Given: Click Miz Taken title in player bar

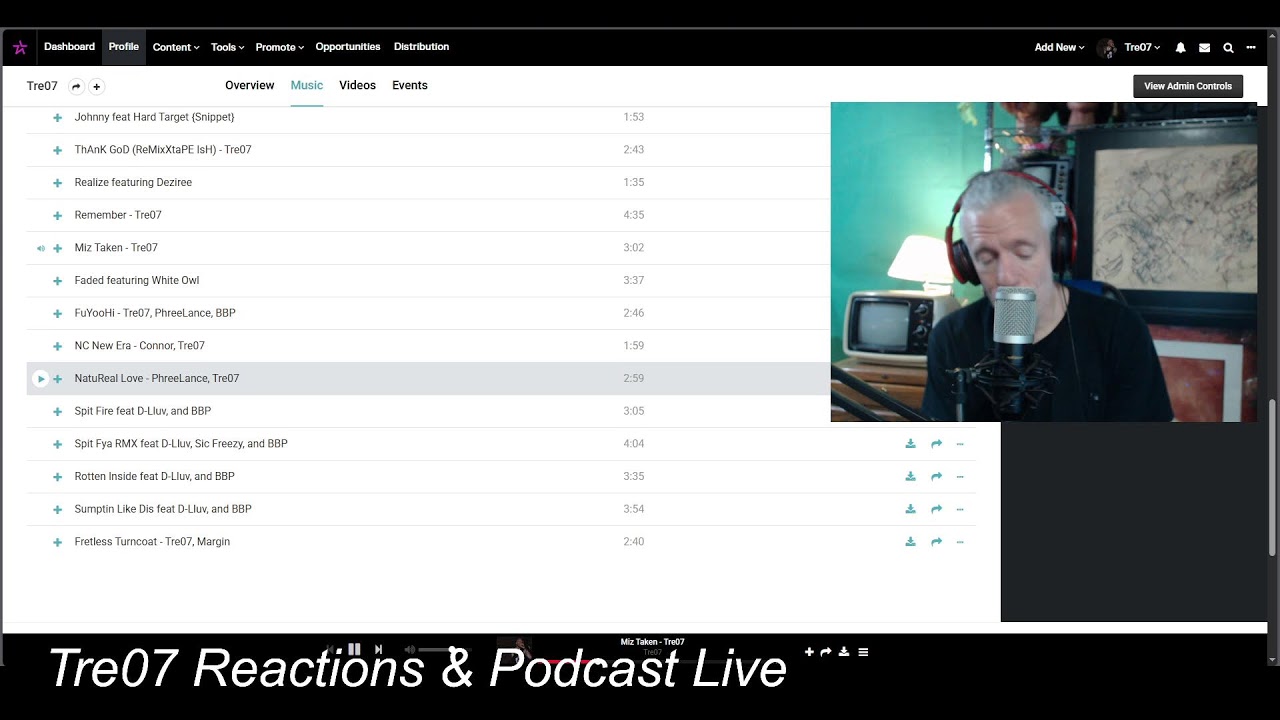Looking at the screenshot, I should 652,642.
